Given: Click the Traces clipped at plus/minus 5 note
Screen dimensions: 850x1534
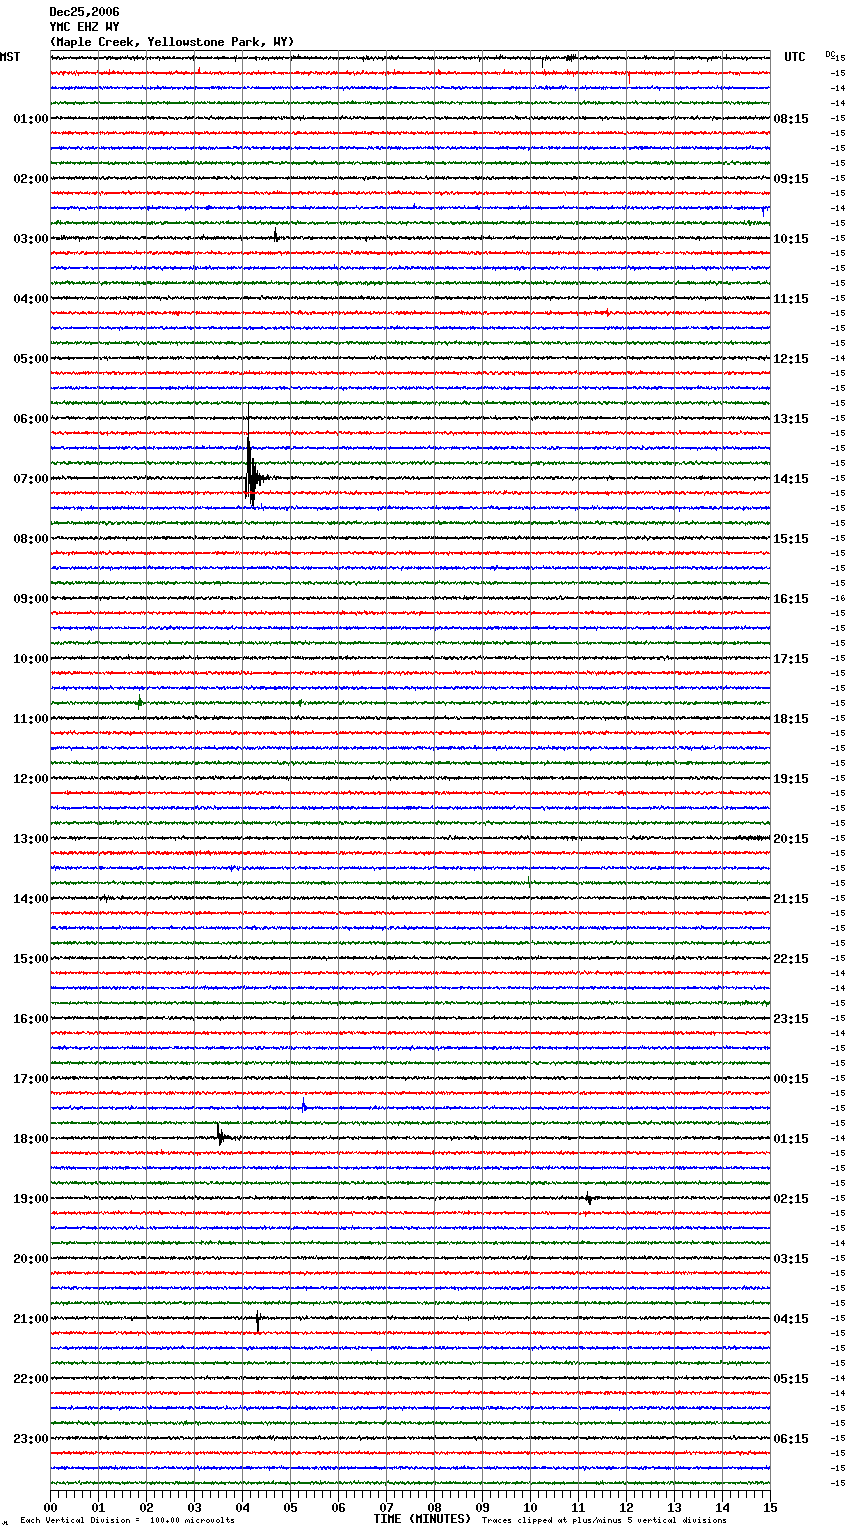Looking at the screenshot, I should 604,1520.
